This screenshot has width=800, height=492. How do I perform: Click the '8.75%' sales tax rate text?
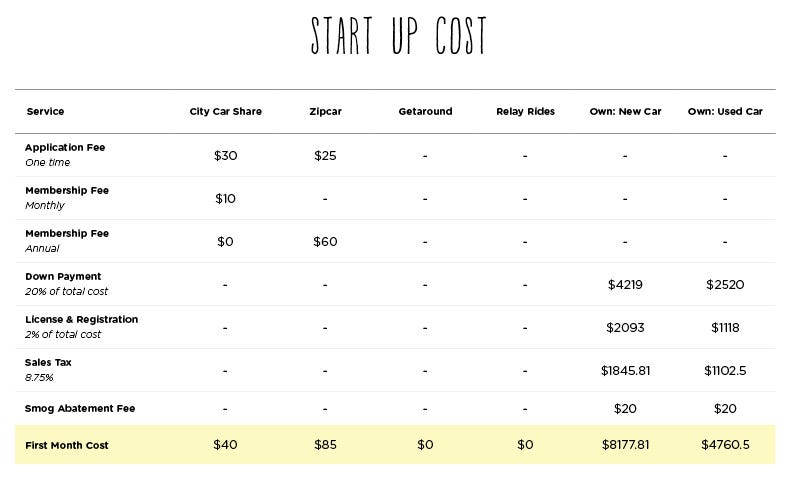coord(39,378)
